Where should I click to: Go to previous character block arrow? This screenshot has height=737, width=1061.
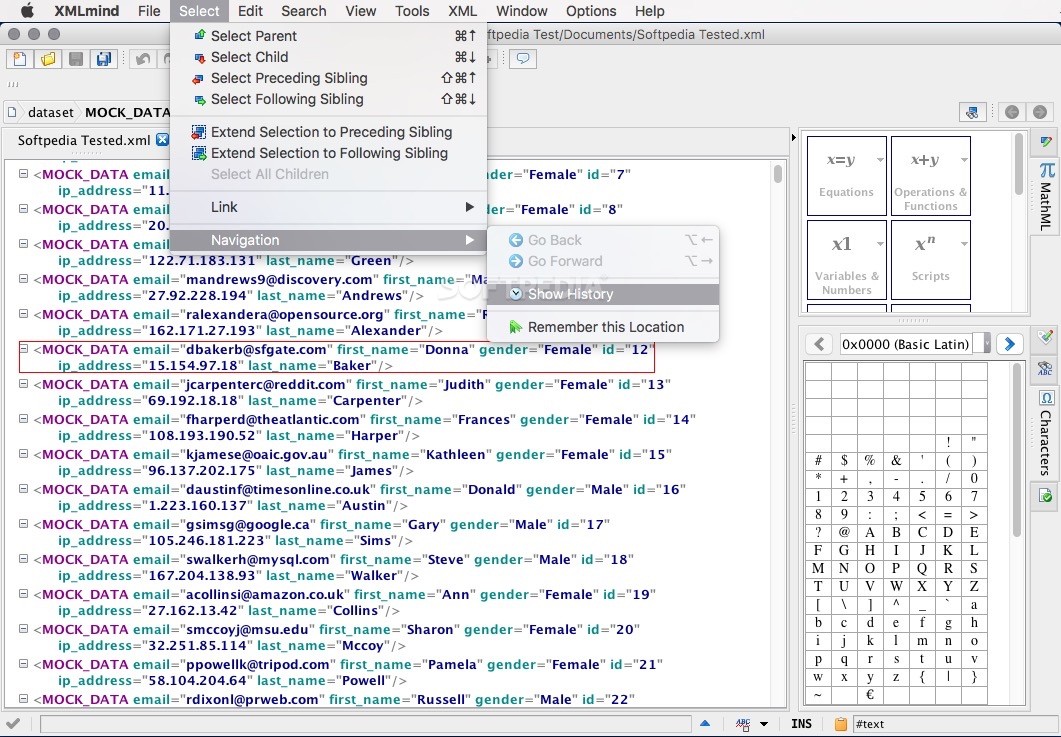click(819, 344)
